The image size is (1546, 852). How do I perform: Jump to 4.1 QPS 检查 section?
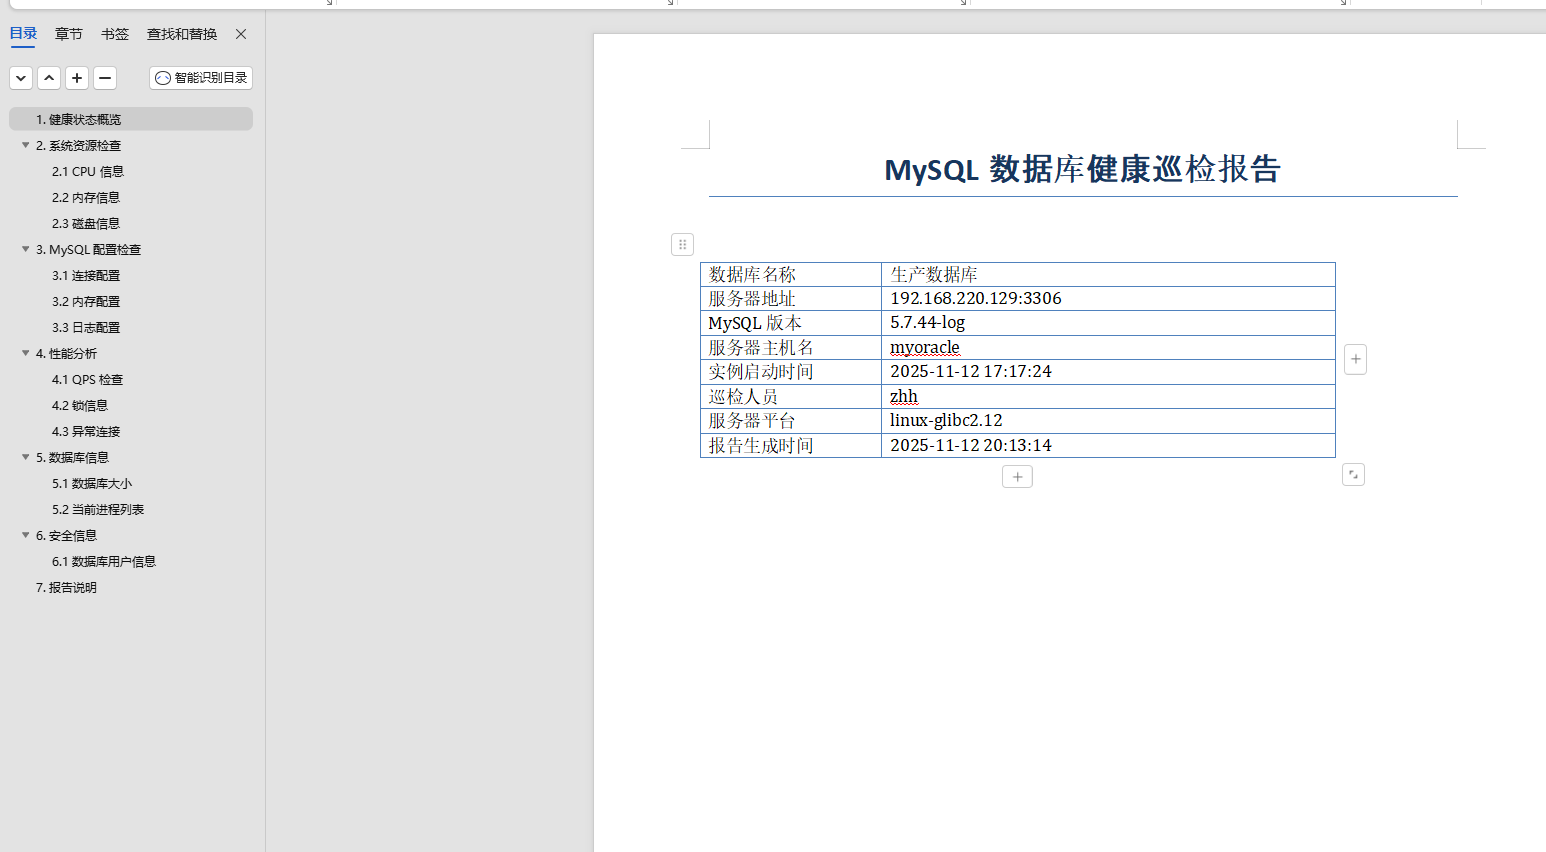(88, 380)
